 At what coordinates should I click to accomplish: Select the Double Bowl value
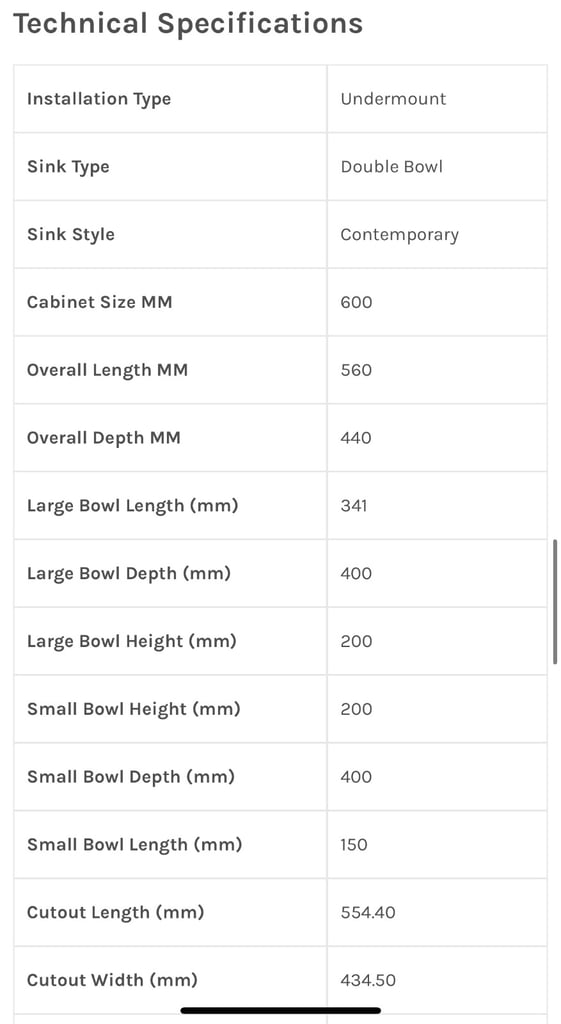coord(391,167)
